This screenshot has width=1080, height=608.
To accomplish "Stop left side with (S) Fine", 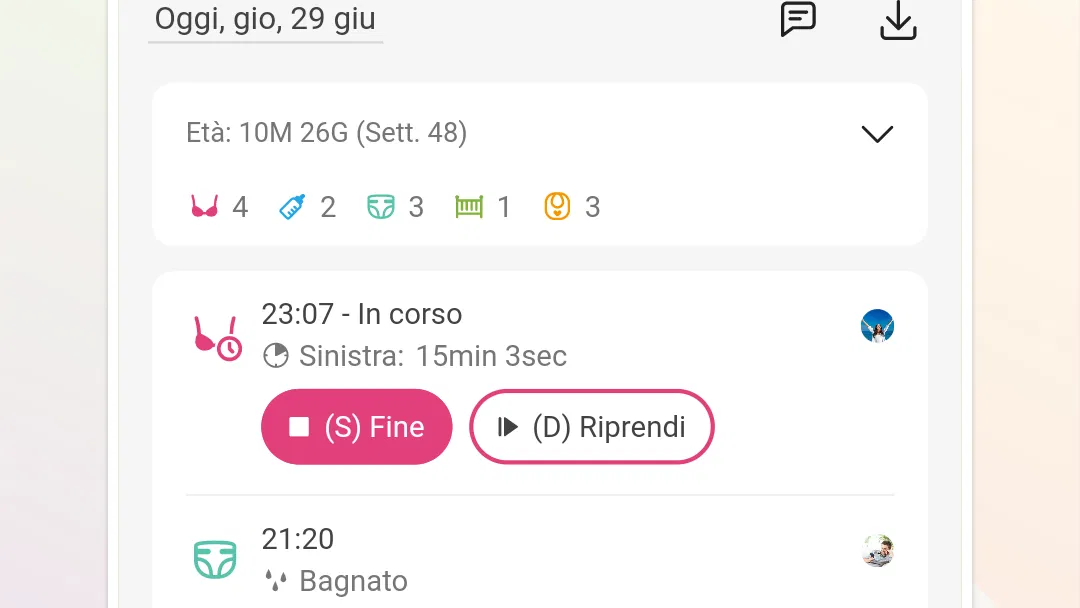I will tap(357, 427).
